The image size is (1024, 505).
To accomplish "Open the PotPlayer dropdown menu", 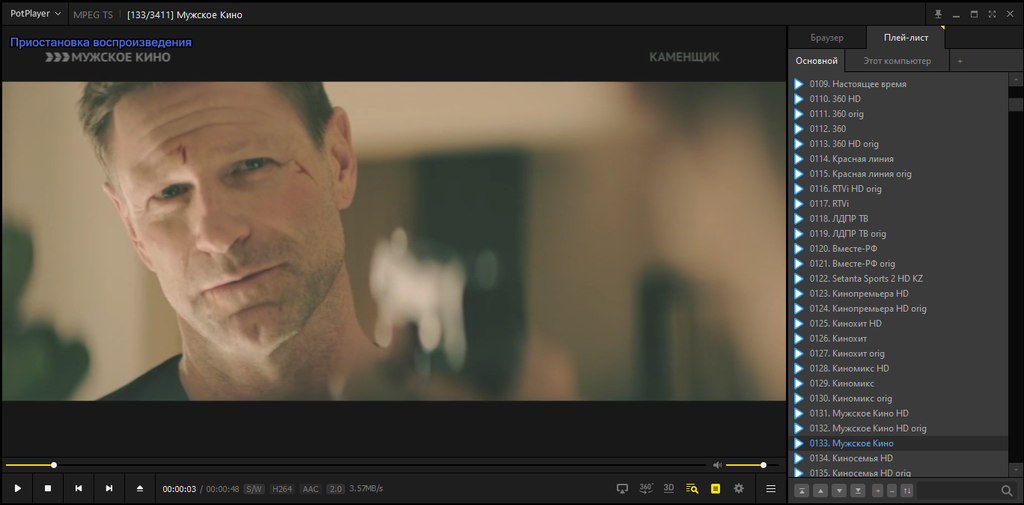I will click(x=35, y=14).
